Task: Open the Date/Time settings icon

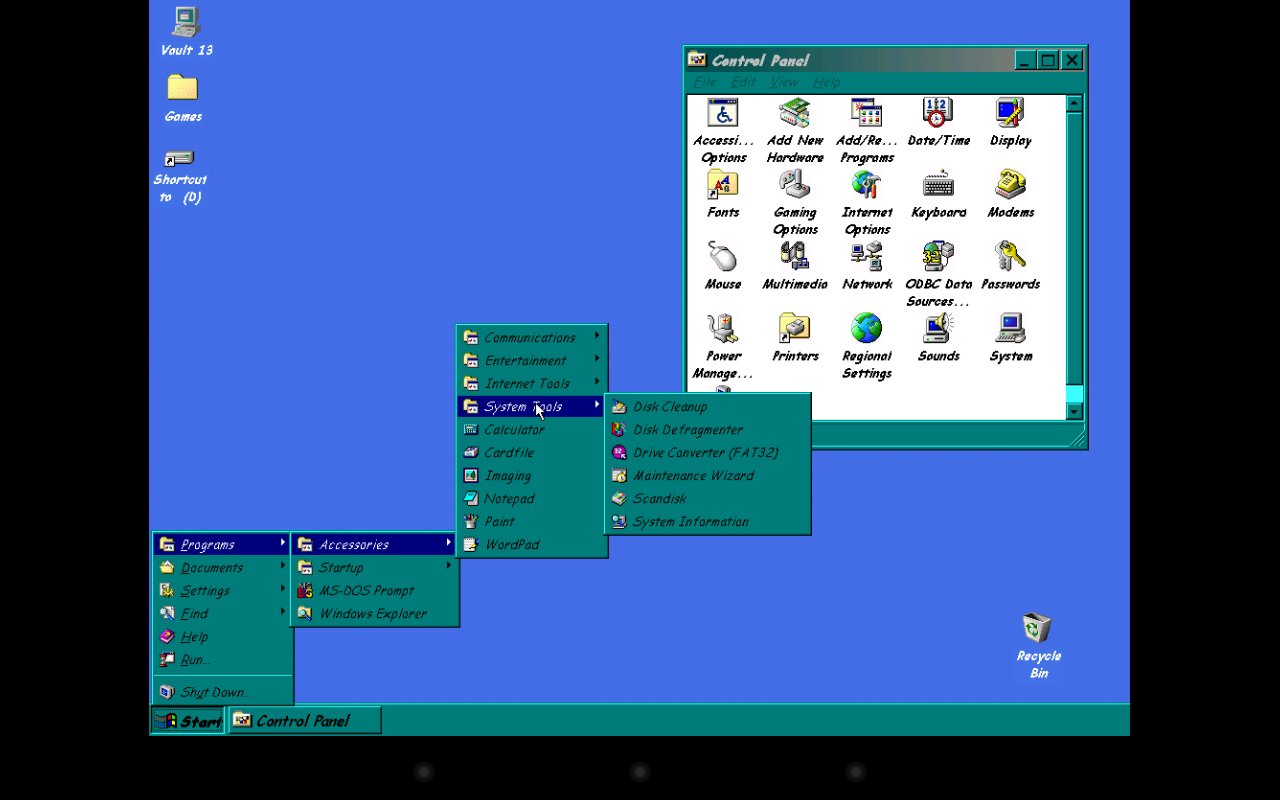Action: click(x=938, y=113)
